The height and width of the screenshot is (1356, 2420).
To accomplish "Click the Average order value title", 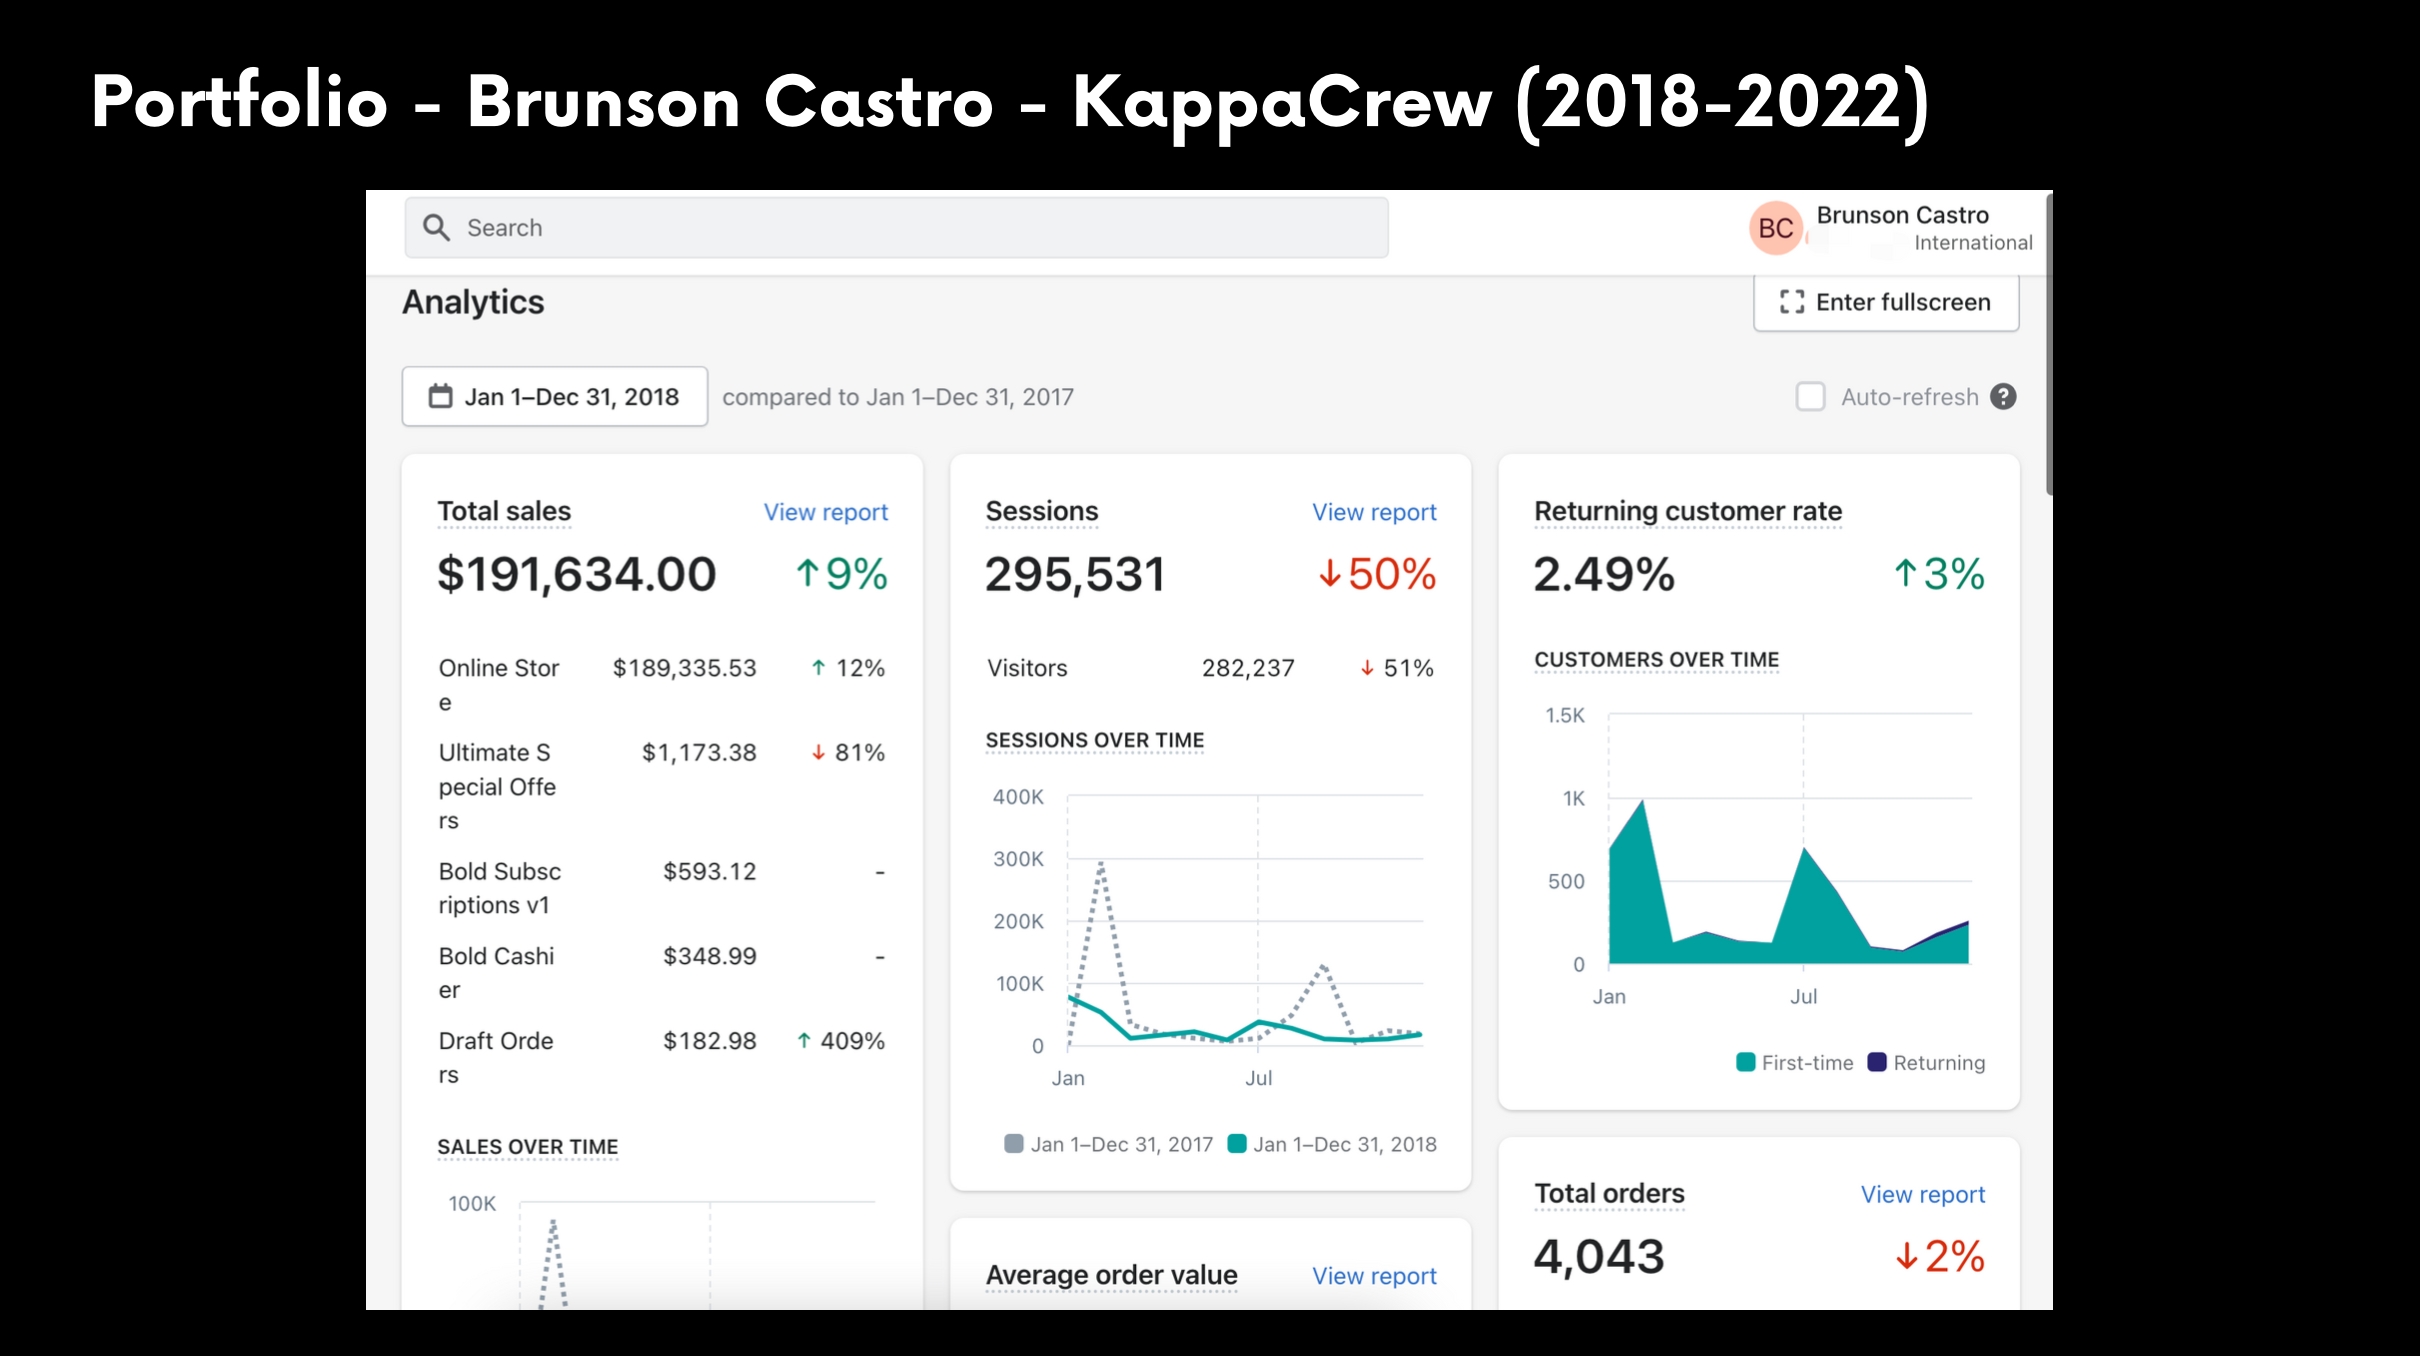I will (1111, 1275).
